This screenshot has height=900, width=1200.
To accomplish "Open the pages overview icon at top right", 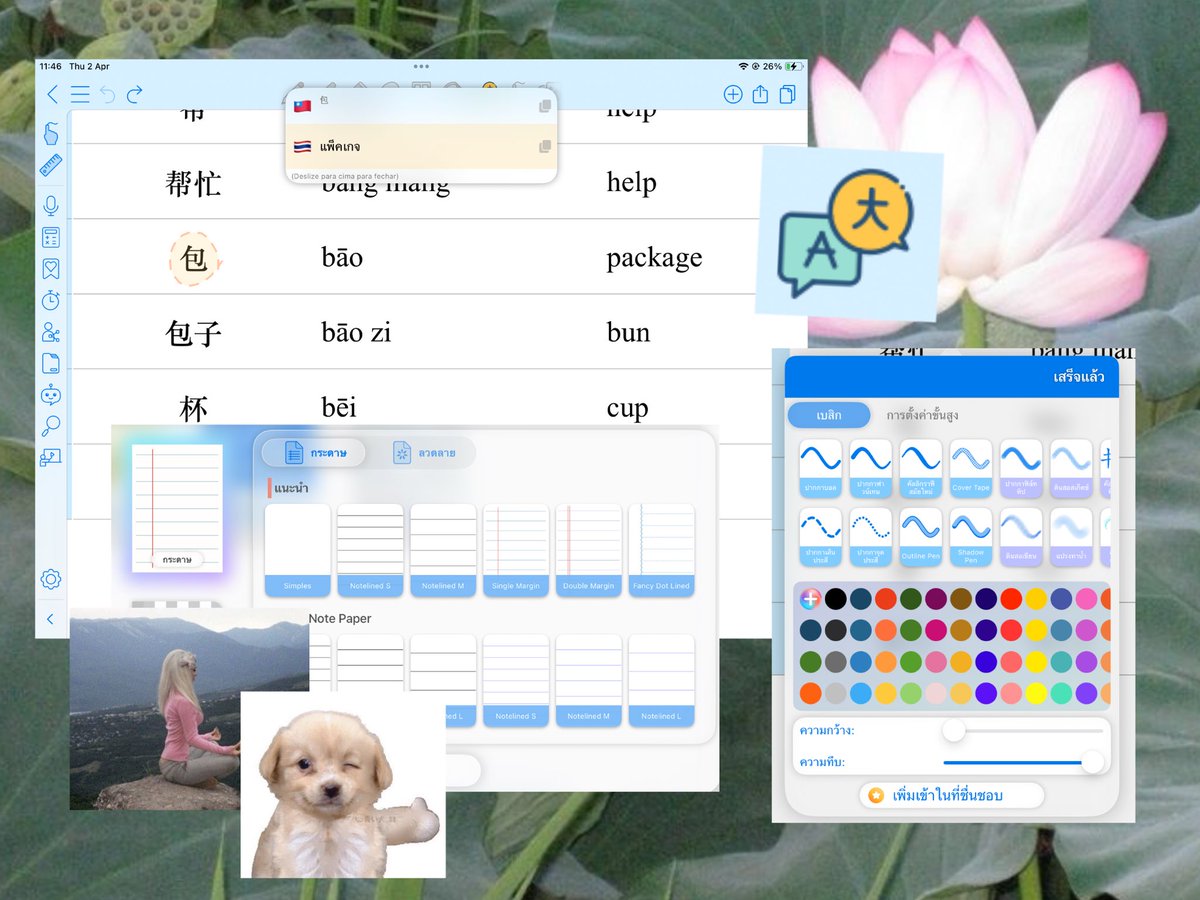I will pyautogui.click(x=788, y=95).
